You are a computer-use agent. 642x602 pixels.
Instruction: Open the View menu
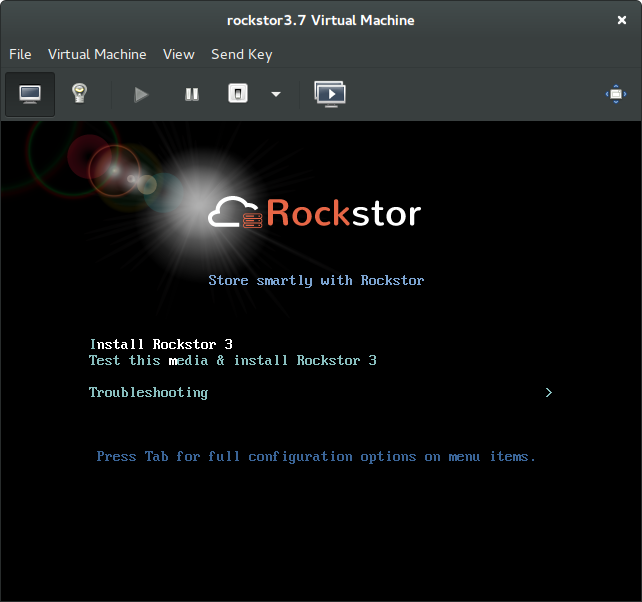(x=179, y=54)
